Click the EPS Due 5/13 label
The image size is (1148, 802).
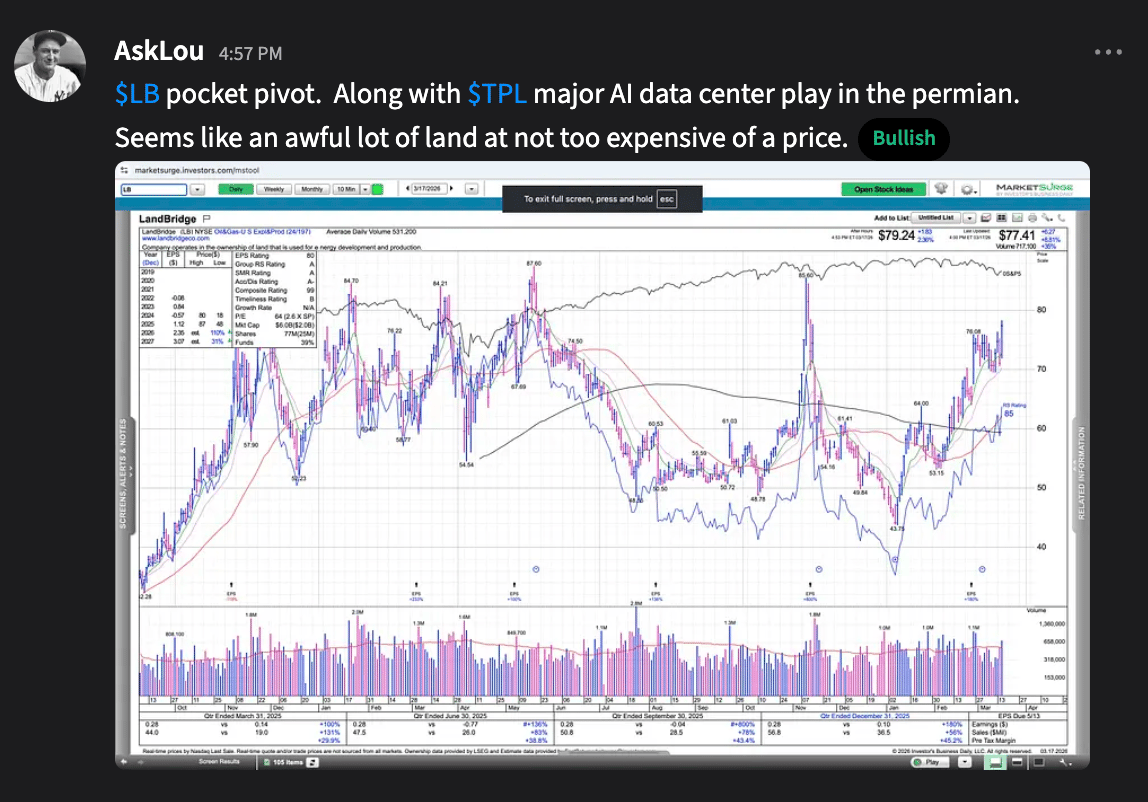point(1020,716)
